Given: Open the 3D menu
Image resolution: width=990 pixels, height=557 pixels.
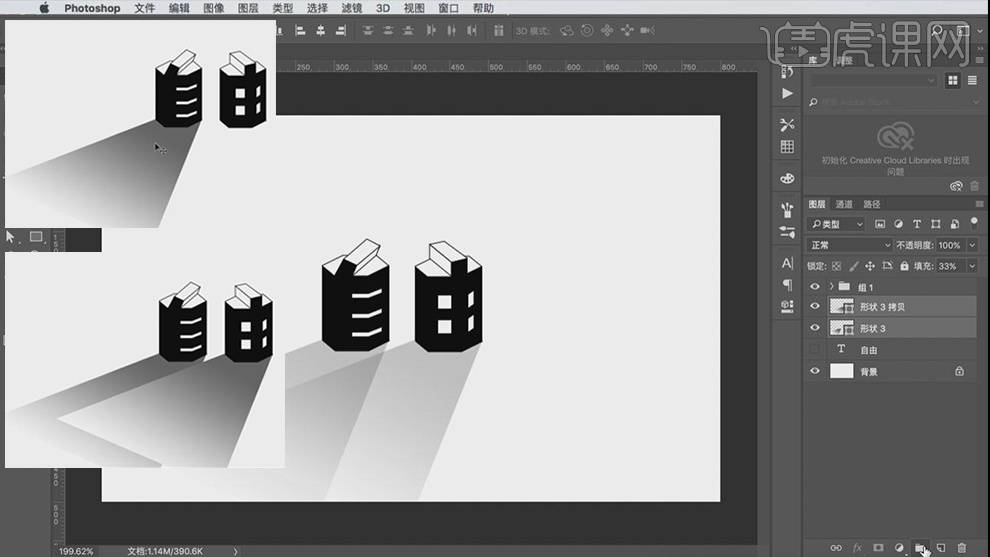Looking at the screenshot, I should coord(383,8).
